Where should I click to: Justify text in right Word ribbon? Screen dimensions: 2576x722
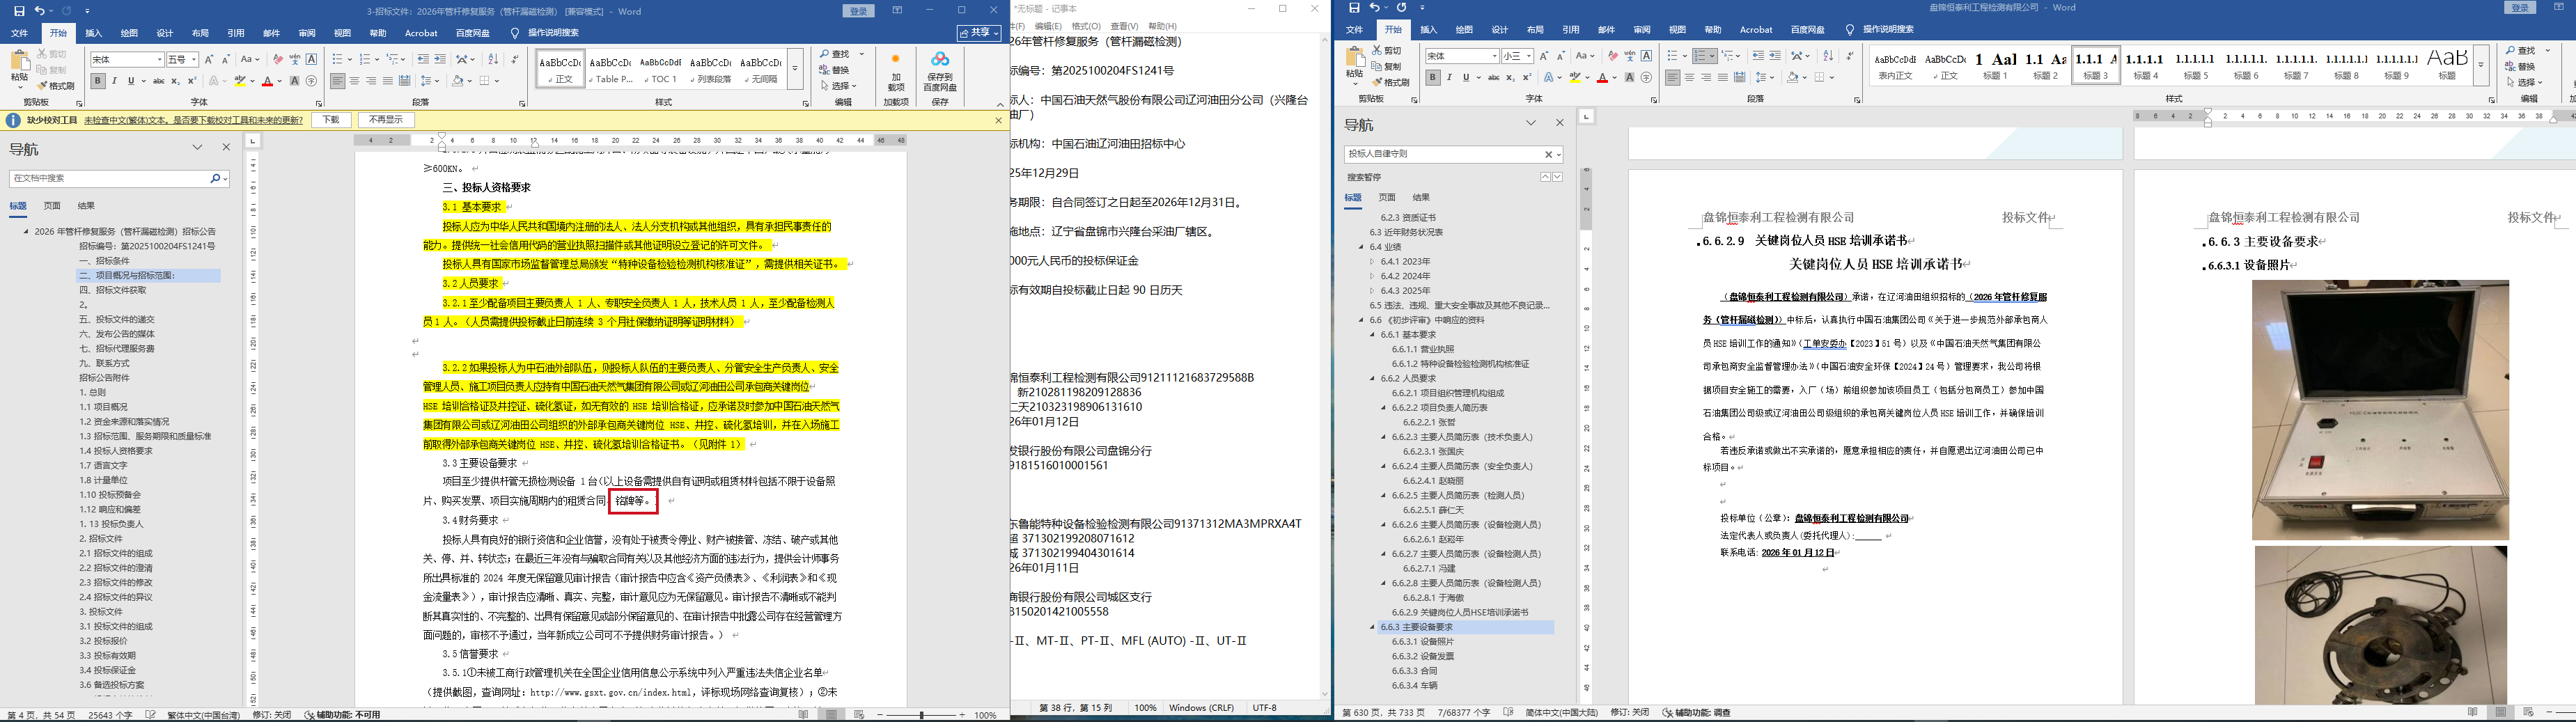1723,77
